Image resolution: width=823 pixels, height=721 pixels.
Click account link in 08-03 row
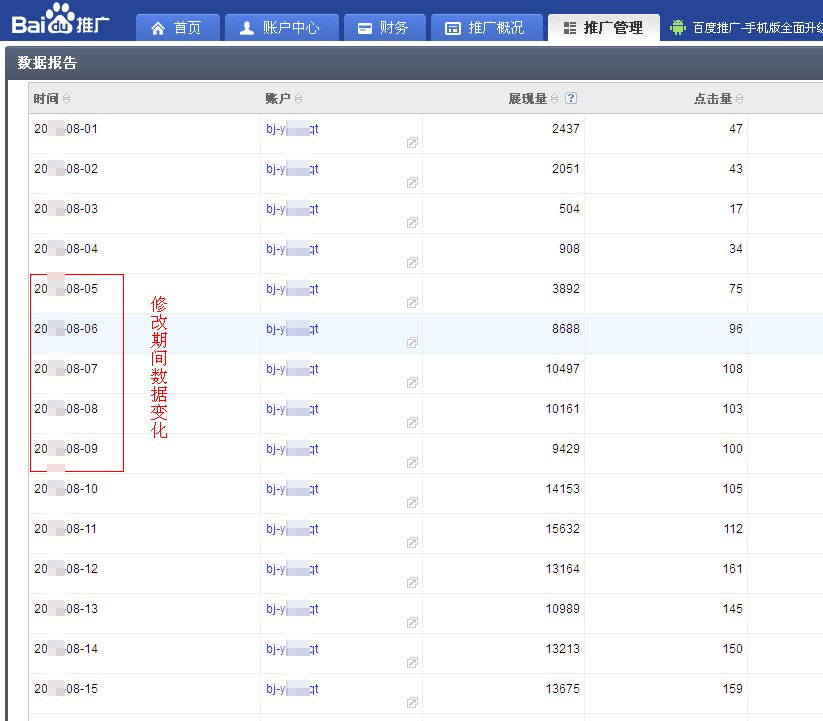pyautogui.click(x=292, y=209)
